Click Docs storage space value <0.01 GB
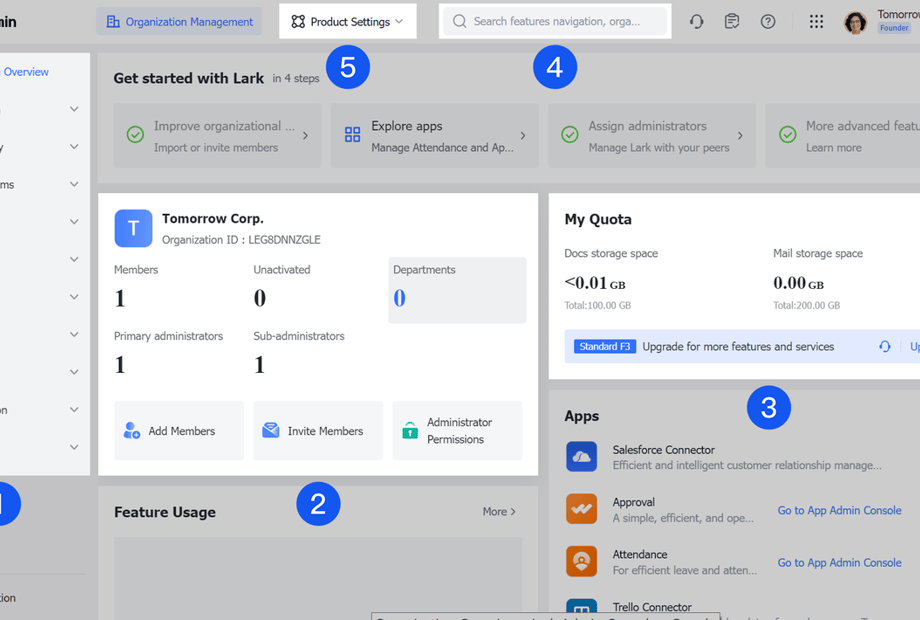920x620 pixels. [x=595, y=283]
